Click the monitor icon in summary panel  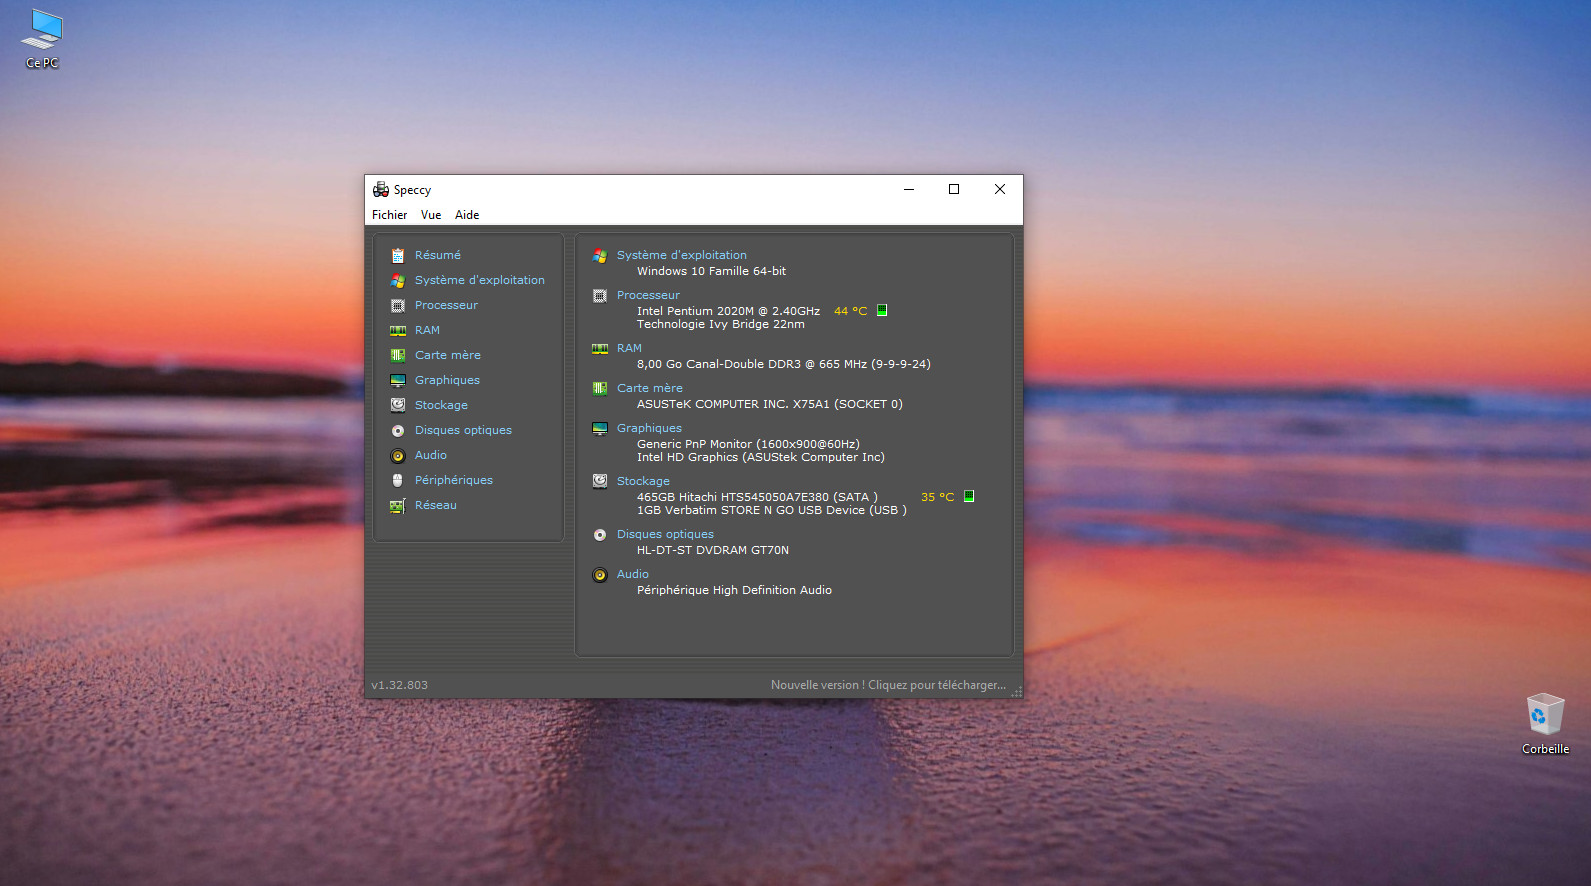[600, 428]
